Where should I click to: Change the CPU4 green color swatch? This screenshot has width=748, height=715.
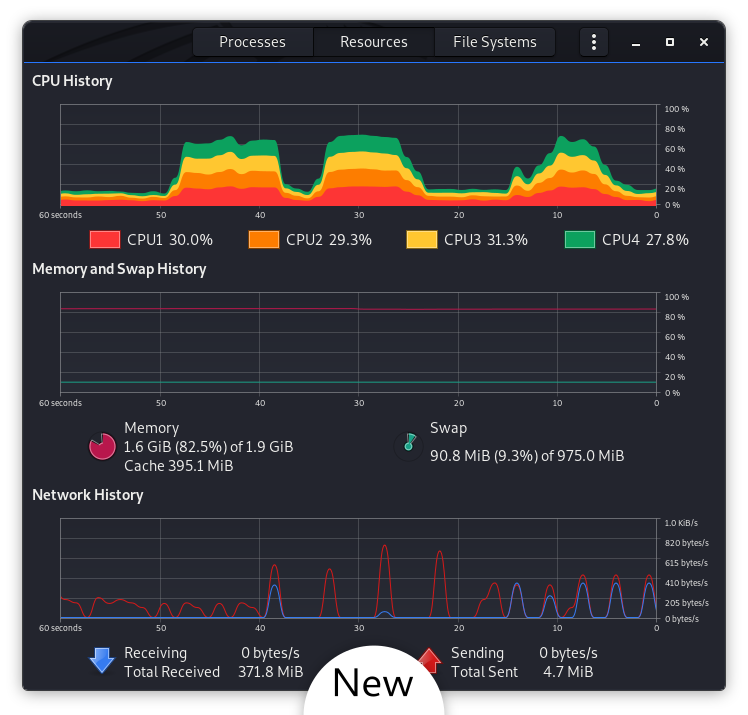[580, 239]
